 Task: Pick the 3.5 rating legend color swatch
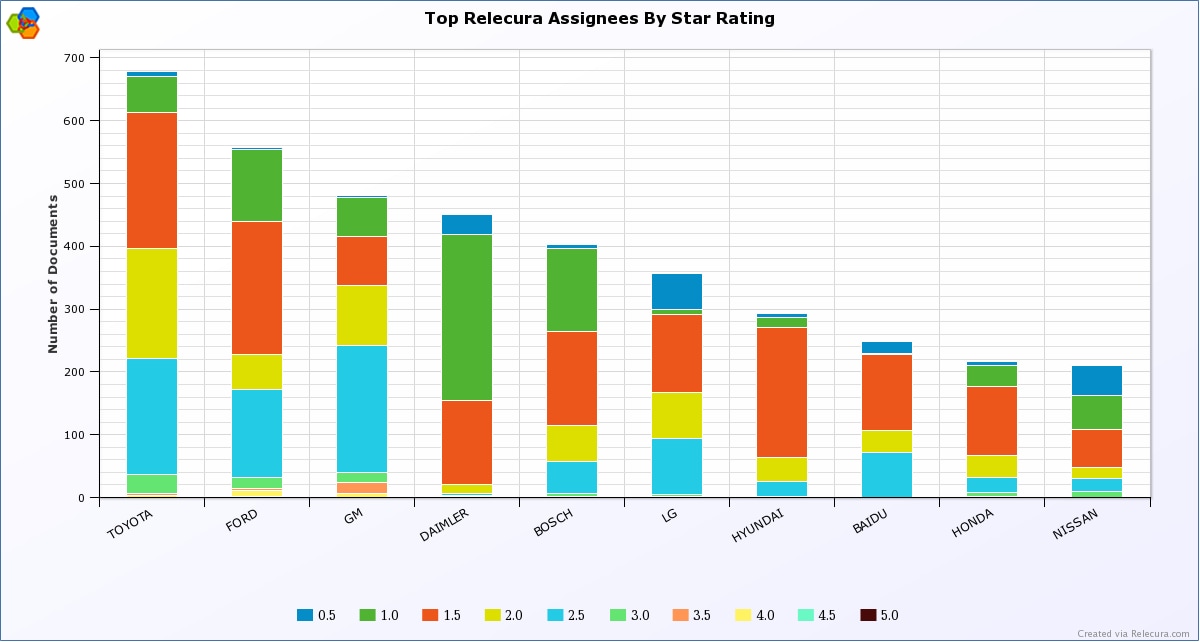pyautogui.click(x=681, y=615)
